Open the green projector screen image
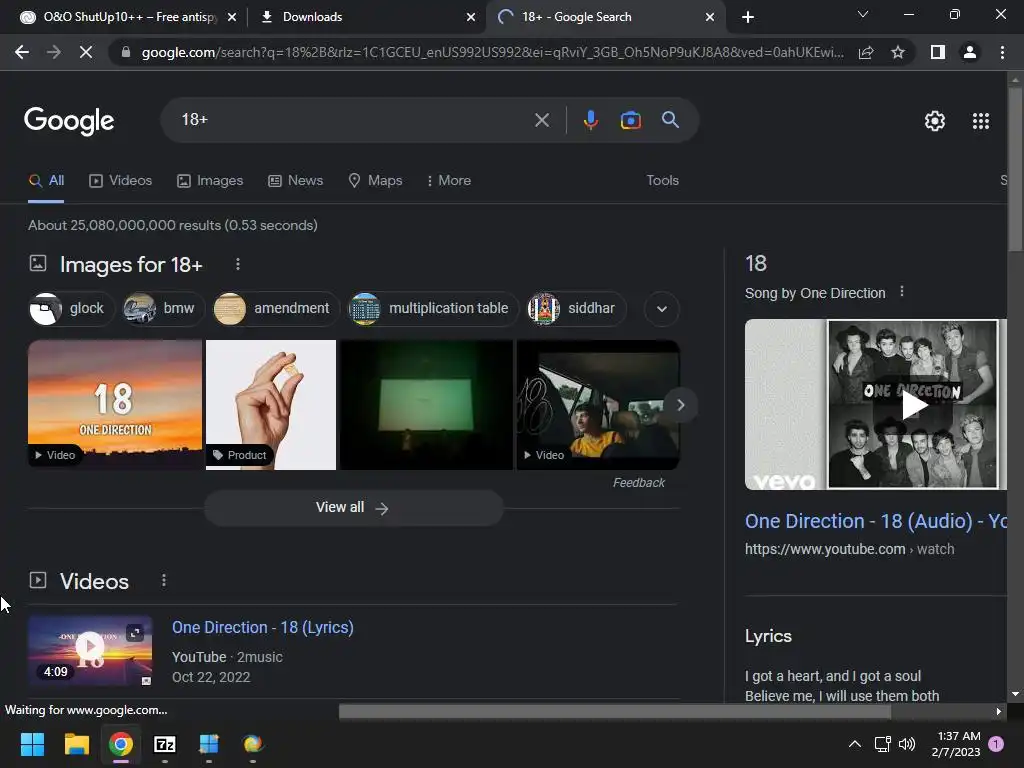 coord(426,404)
